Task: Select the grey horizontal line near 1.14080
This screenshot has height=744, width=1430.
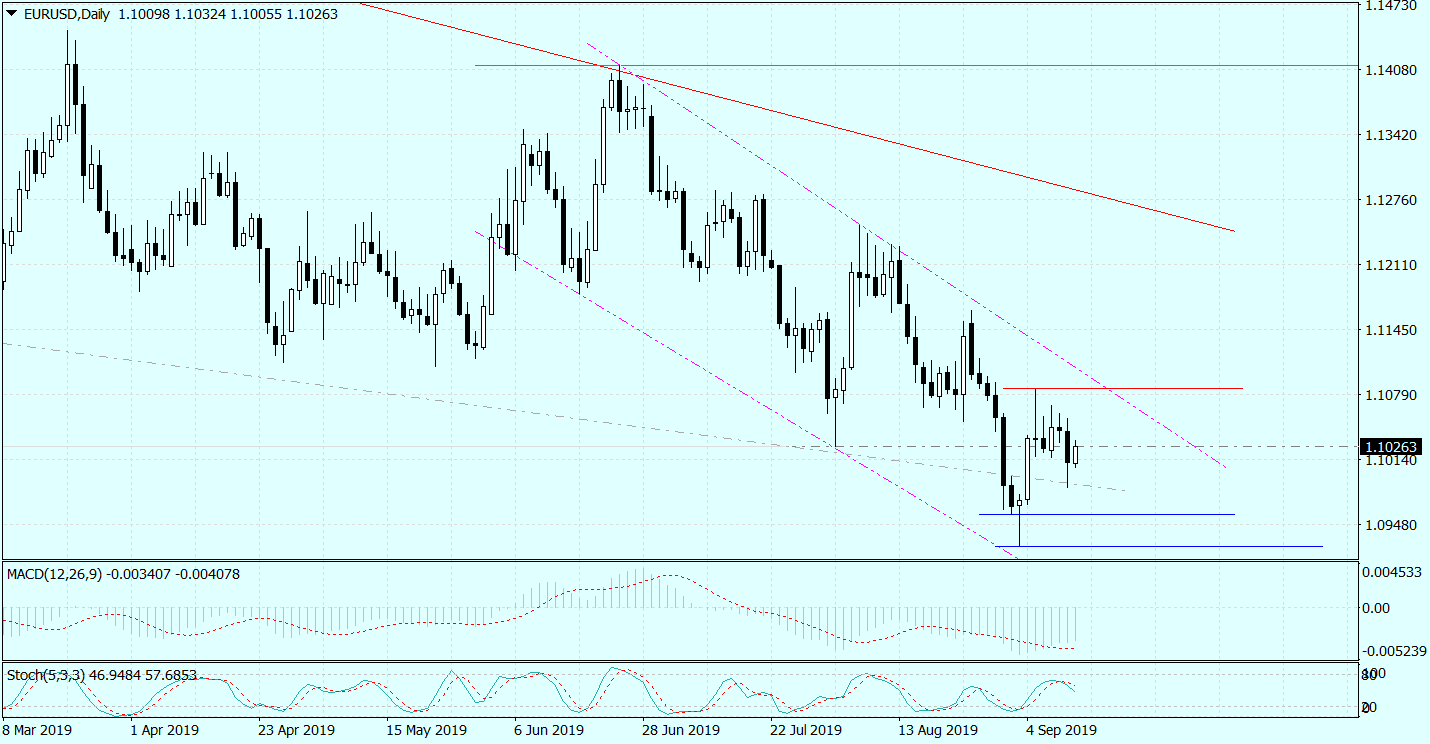Action: (x=917, y=66)
